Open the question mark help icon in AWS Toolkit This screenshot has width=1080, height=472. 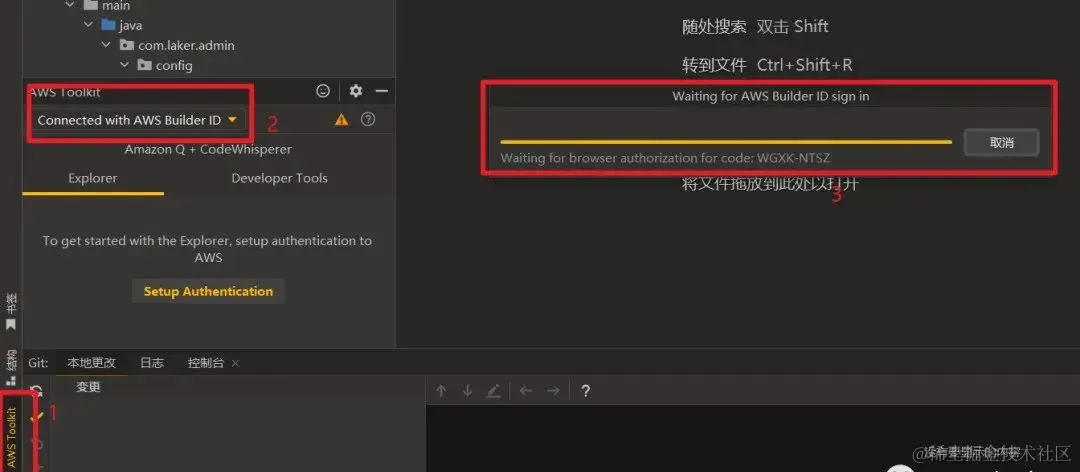point(368,119)
